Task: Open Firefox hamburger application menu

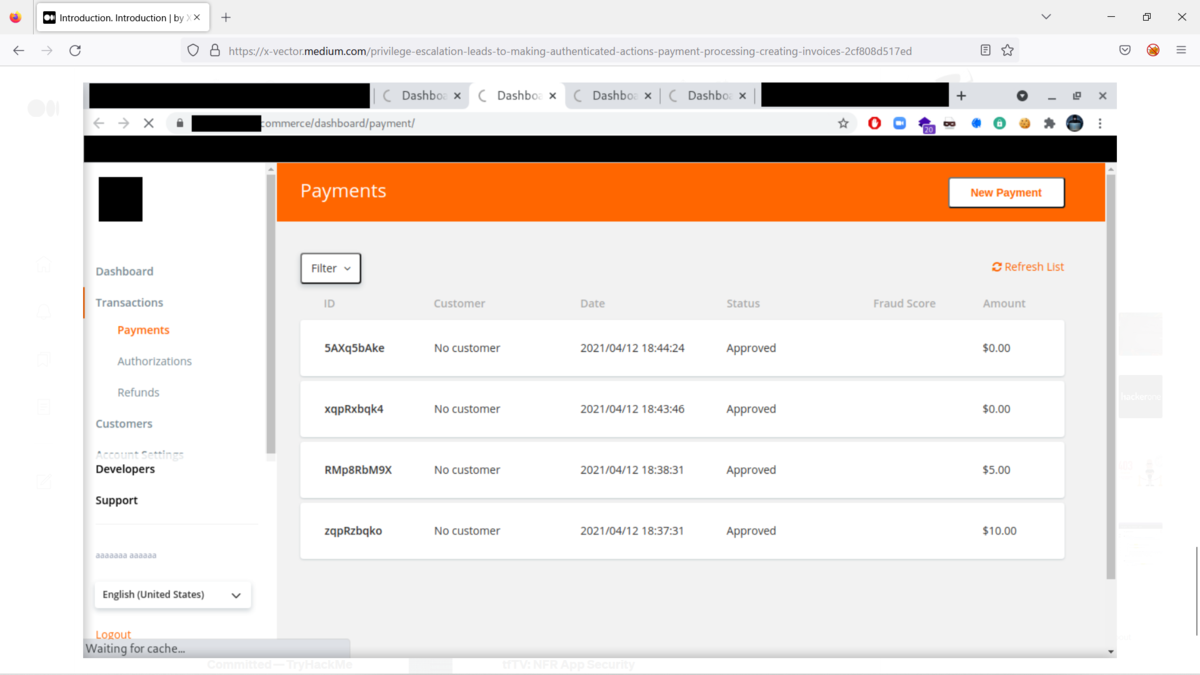Action: (x=1181, y=50)
